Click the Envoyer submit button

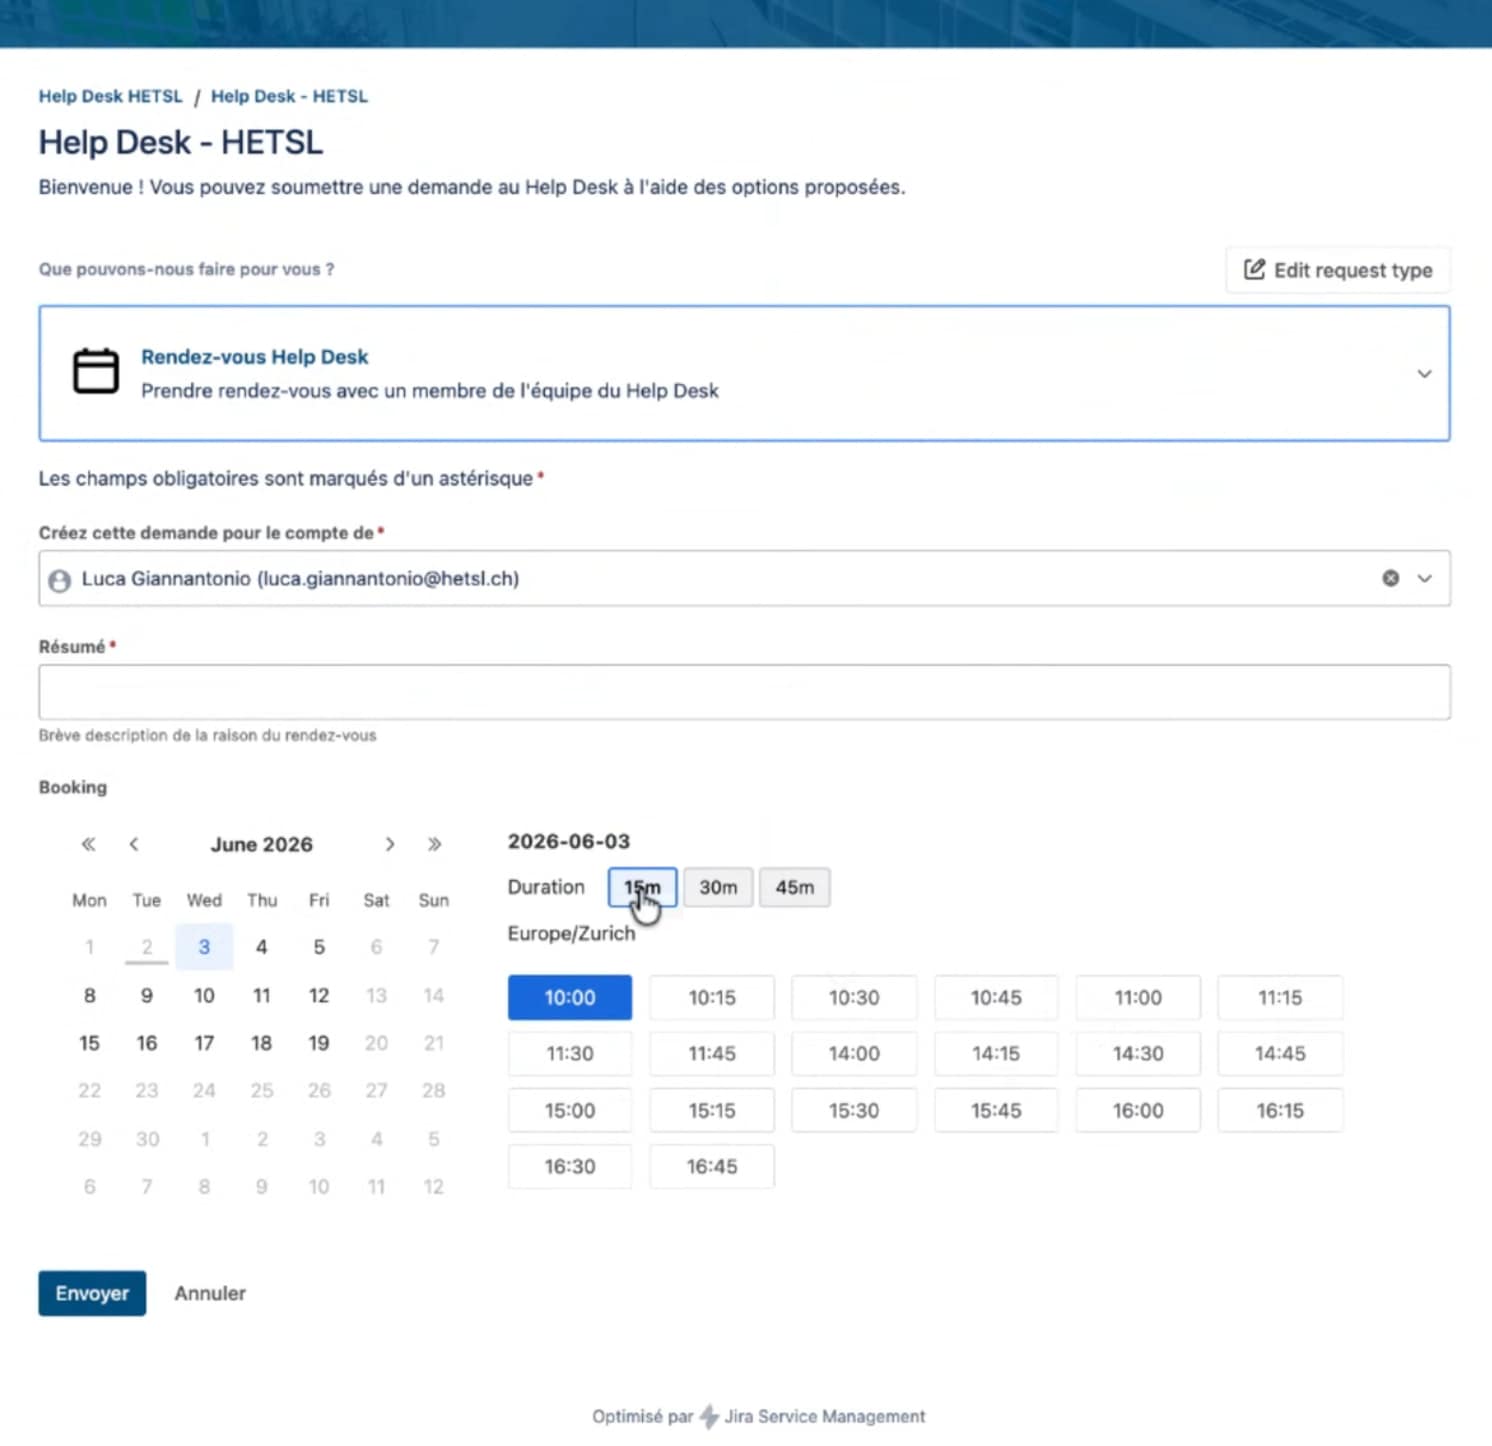pyautogui.click(x=92, y=1293)
